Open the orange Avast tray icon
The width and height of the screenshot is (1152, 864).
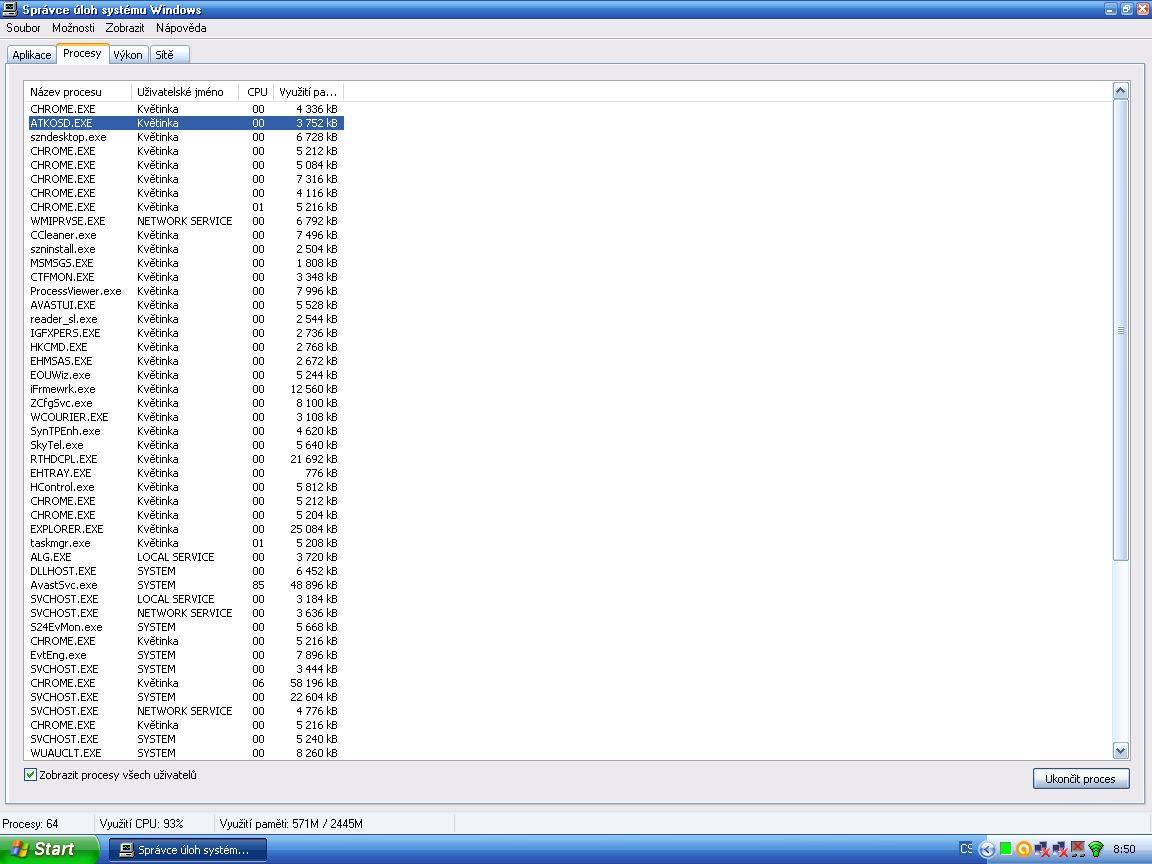point(1023,849)
